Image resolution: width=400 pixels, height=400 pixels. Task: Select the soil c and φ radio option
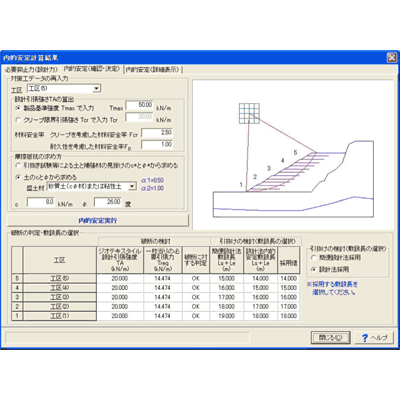pos(18,177)
